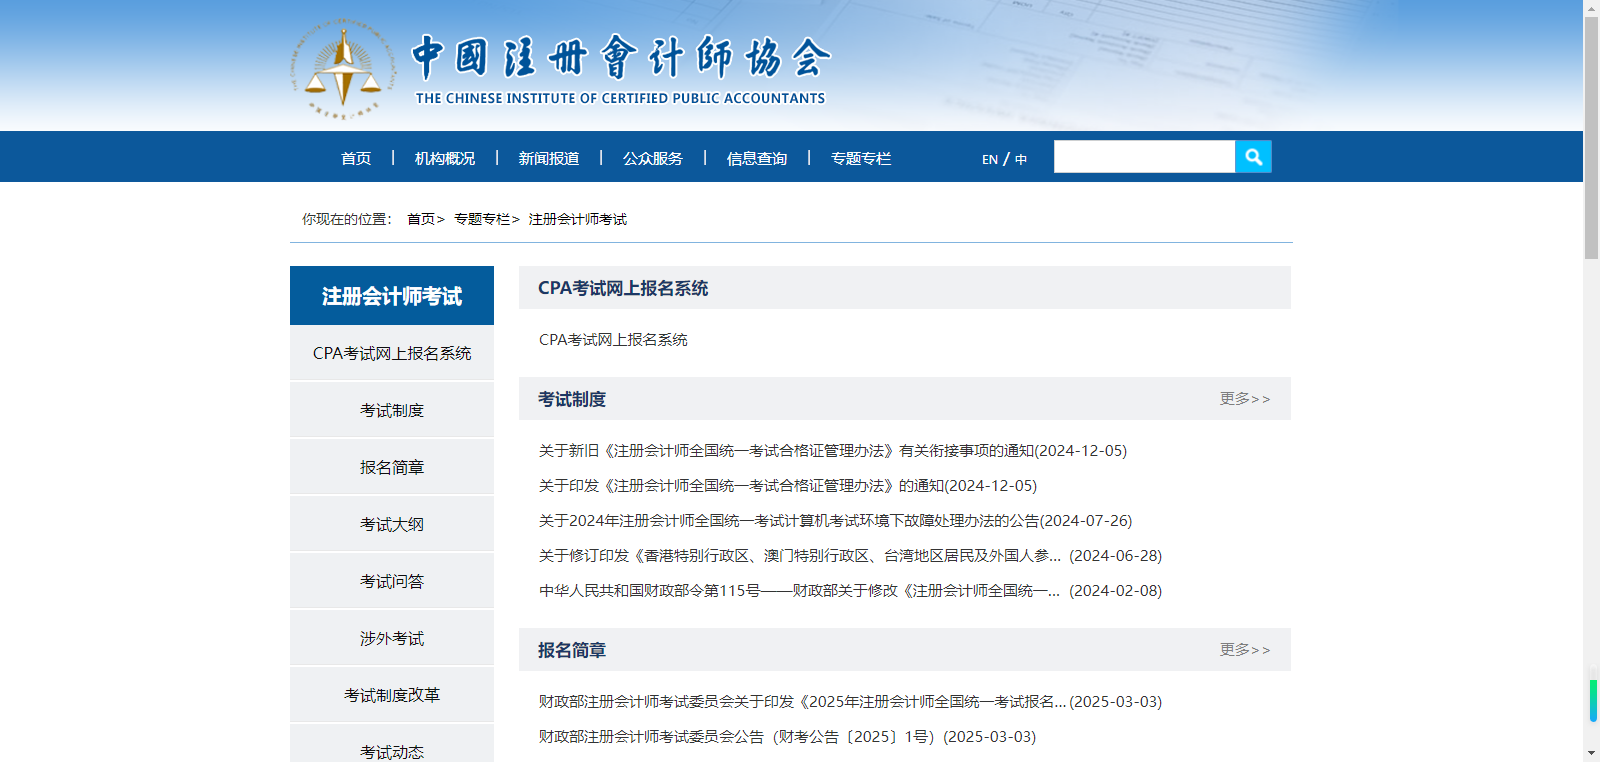Select 考试制度 in the sidebar
The height and width of the screenshot is (762, 1600).
tap(392, 410)
